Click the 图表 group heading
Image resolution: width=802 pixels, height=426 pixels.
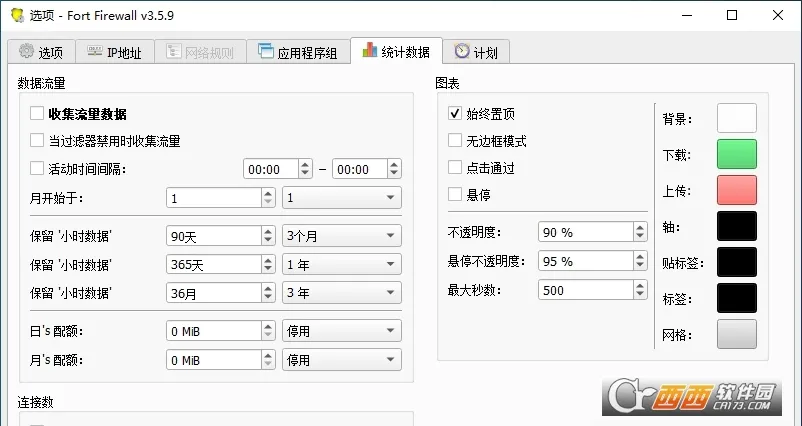coord(447,83)
